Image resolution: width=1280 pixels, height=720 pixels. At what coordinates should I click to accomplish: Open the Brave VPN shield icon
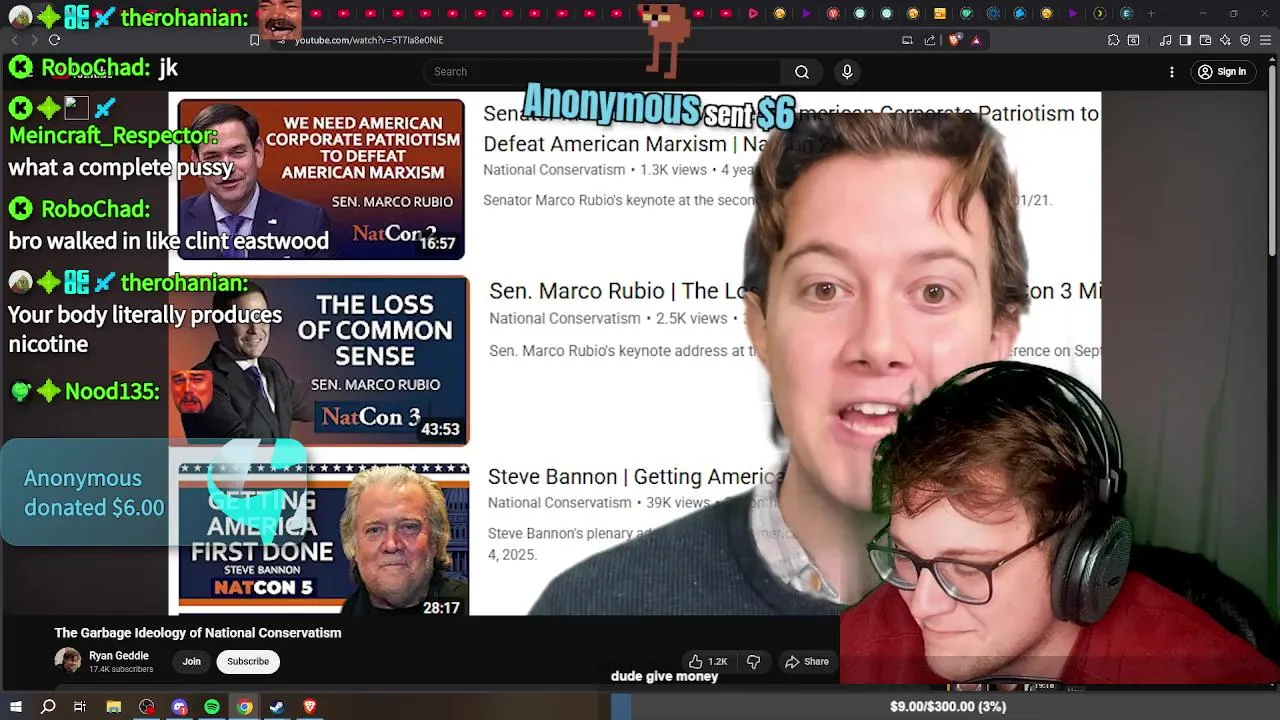coord(1245,40)
